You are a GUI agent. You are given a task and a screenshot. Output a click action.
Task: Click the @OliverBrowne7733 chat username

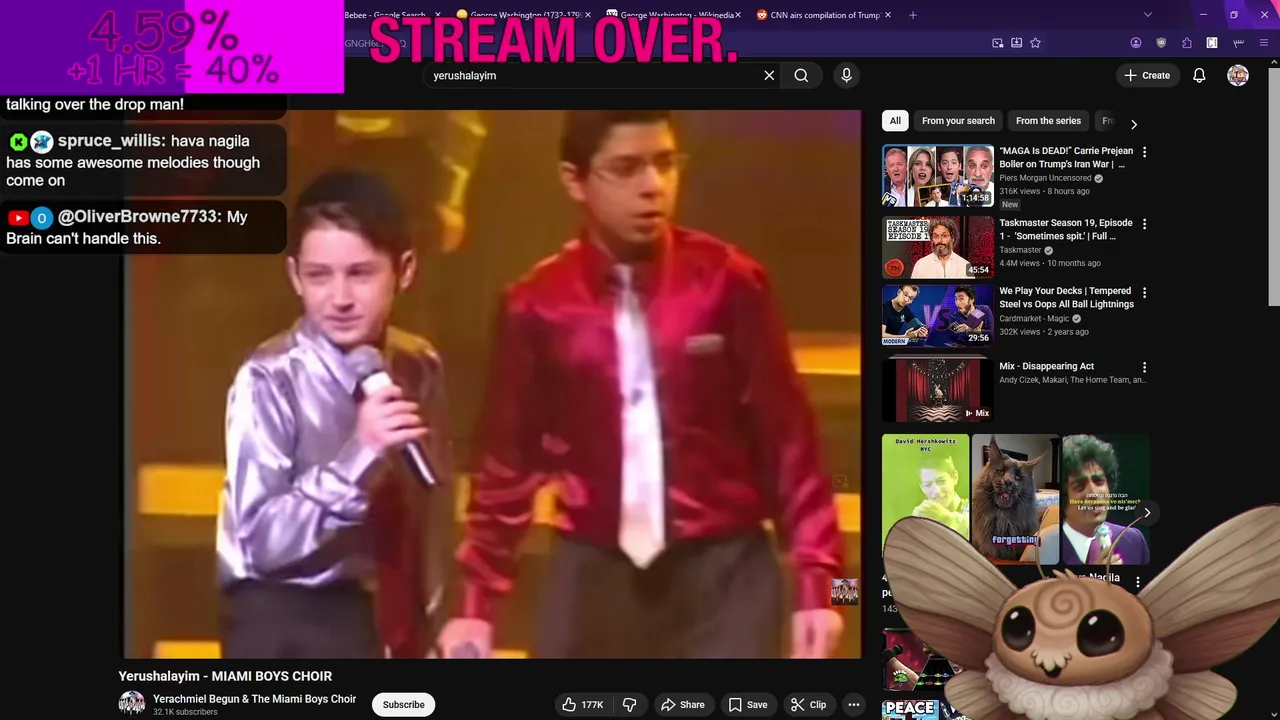[x=138, y=216]
